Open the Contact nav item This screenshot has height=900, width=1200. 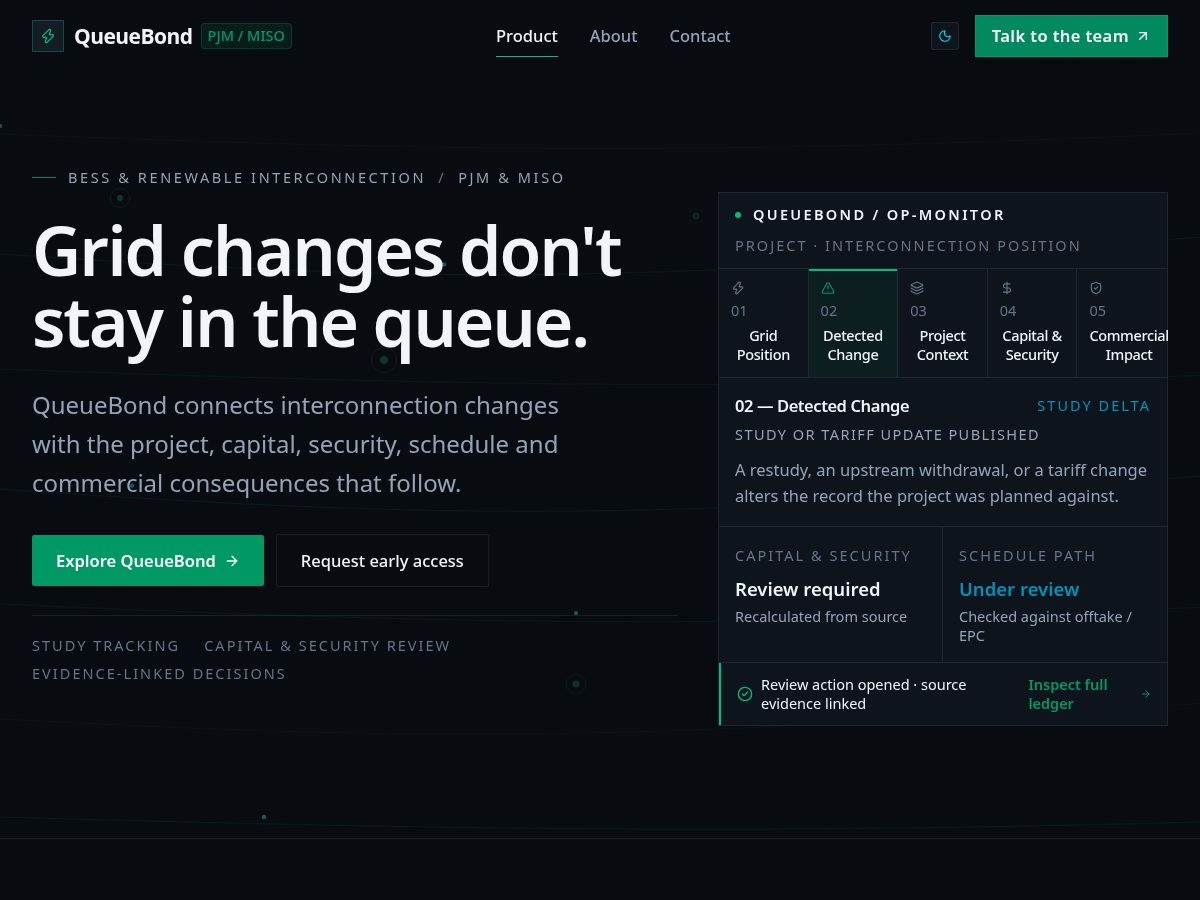tap(700, 36)
